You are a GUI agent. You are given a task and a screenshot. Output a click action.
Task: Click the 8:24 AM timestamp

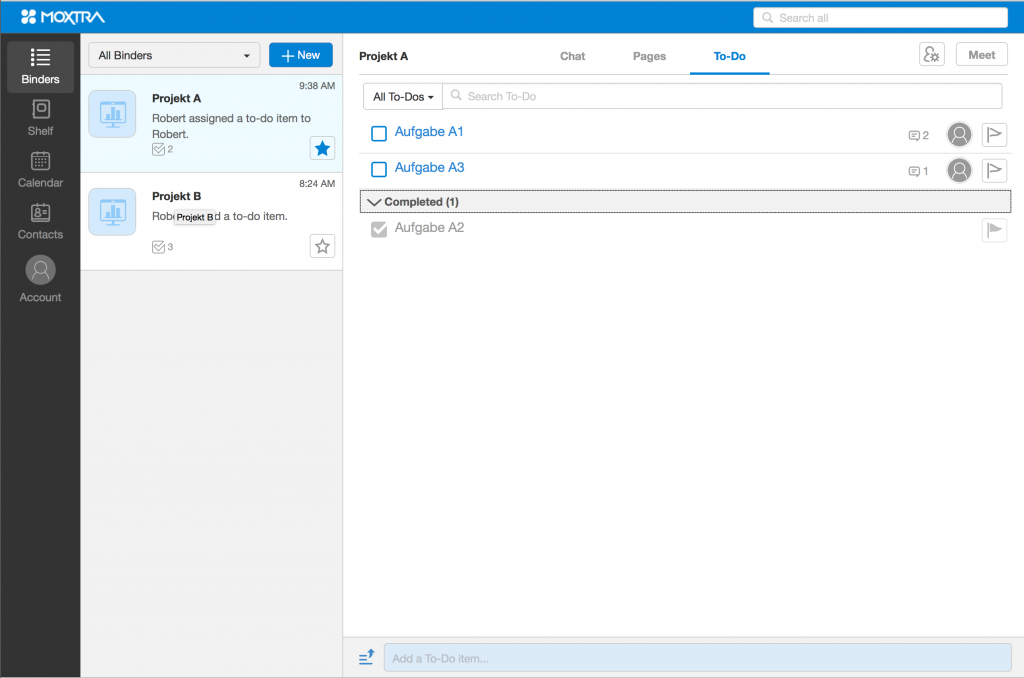(317, 184)
